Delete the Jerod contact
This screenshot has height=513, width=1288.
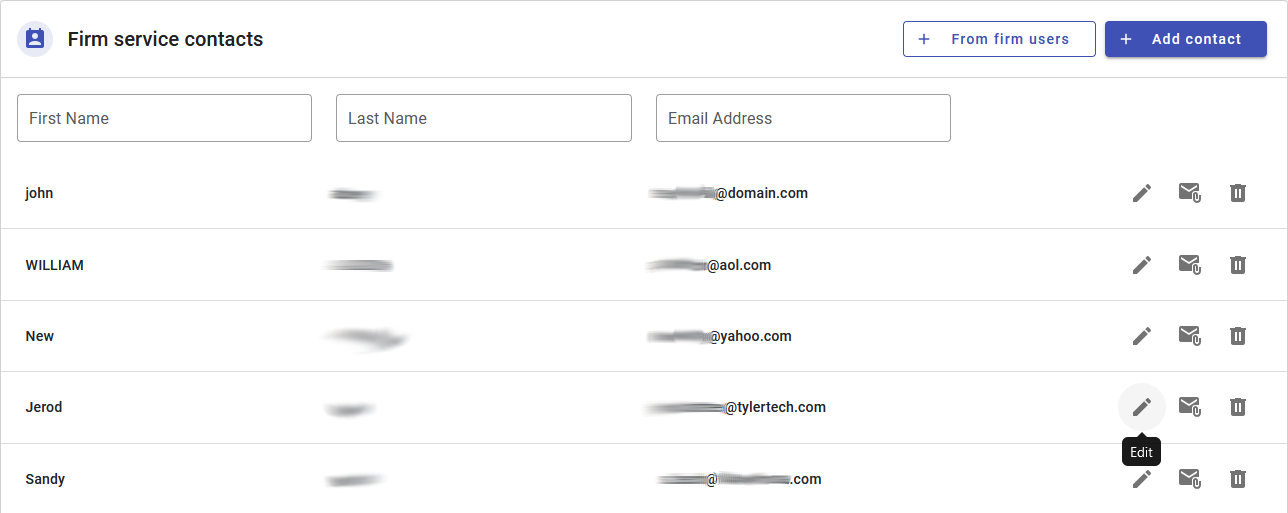pyautogui.click(x=1238, y=407)
